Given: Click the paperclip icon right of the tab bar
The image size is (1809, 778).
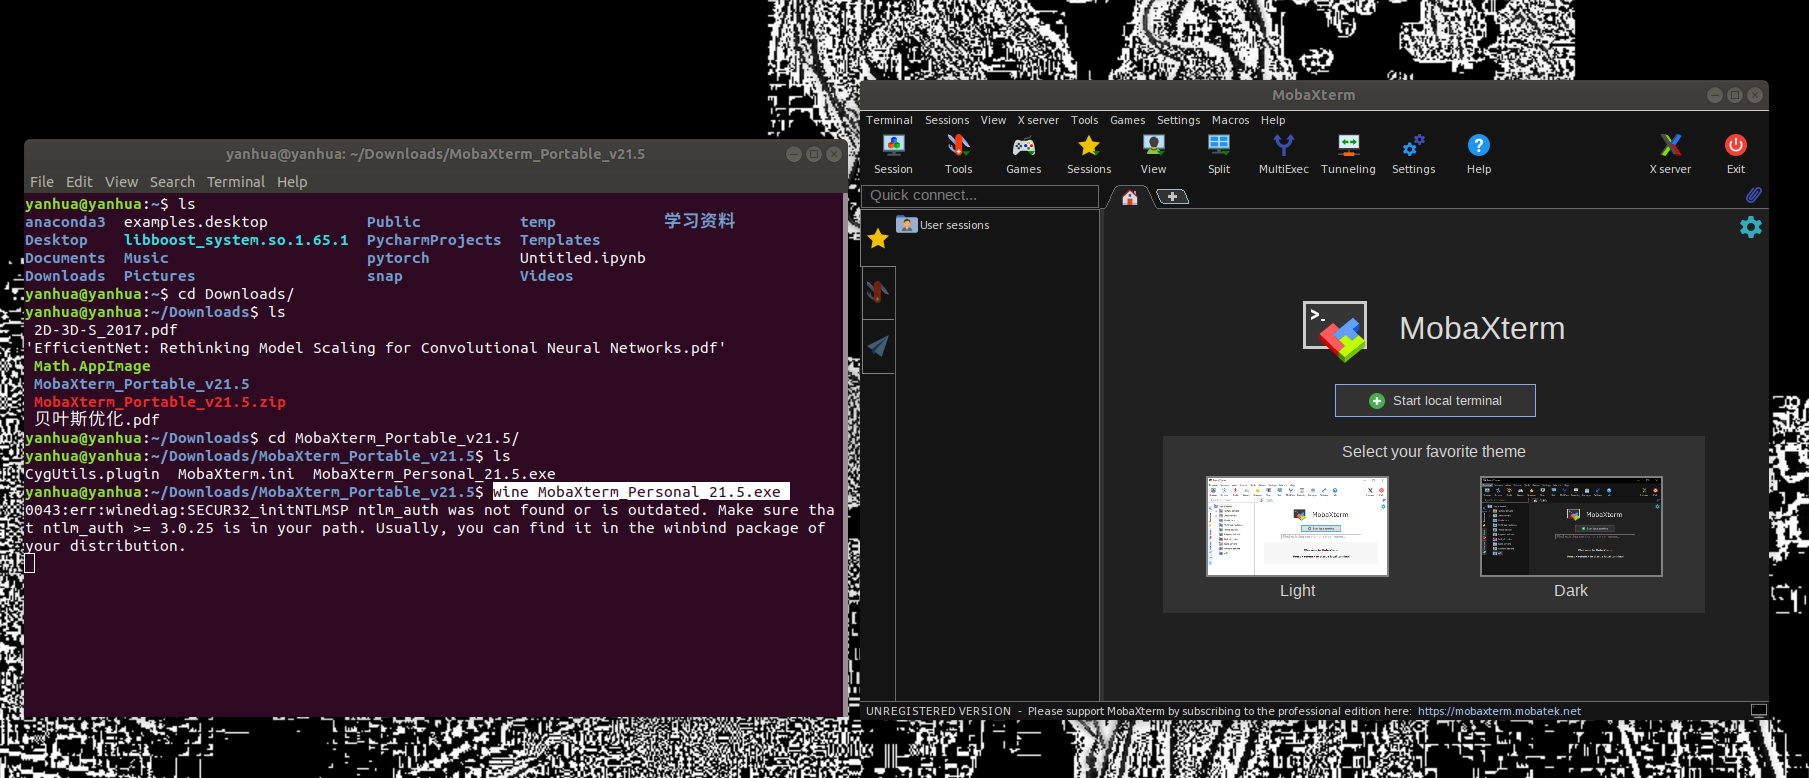Looking at the screenshot, I should pyautogui.click(x=1753, y=195).
